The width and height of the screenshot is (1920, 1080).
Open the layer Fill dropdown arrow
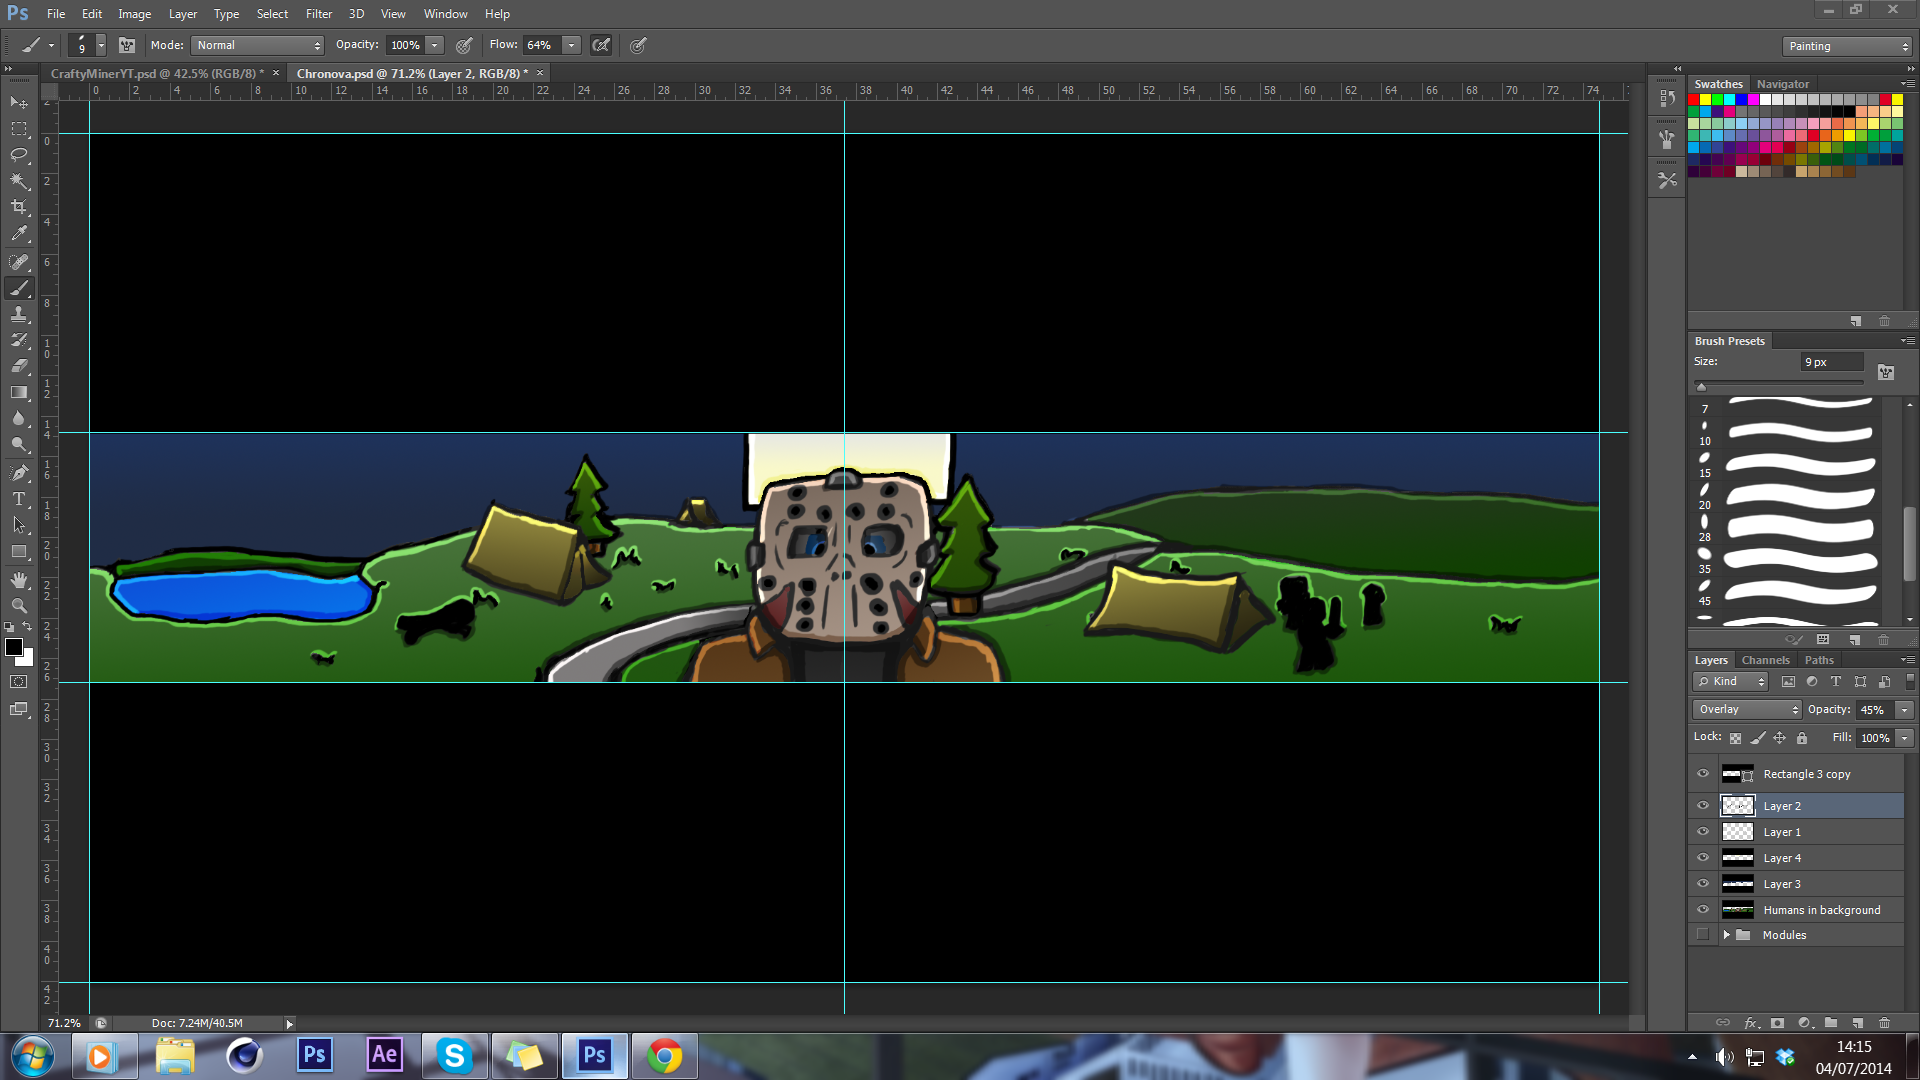1904,738
